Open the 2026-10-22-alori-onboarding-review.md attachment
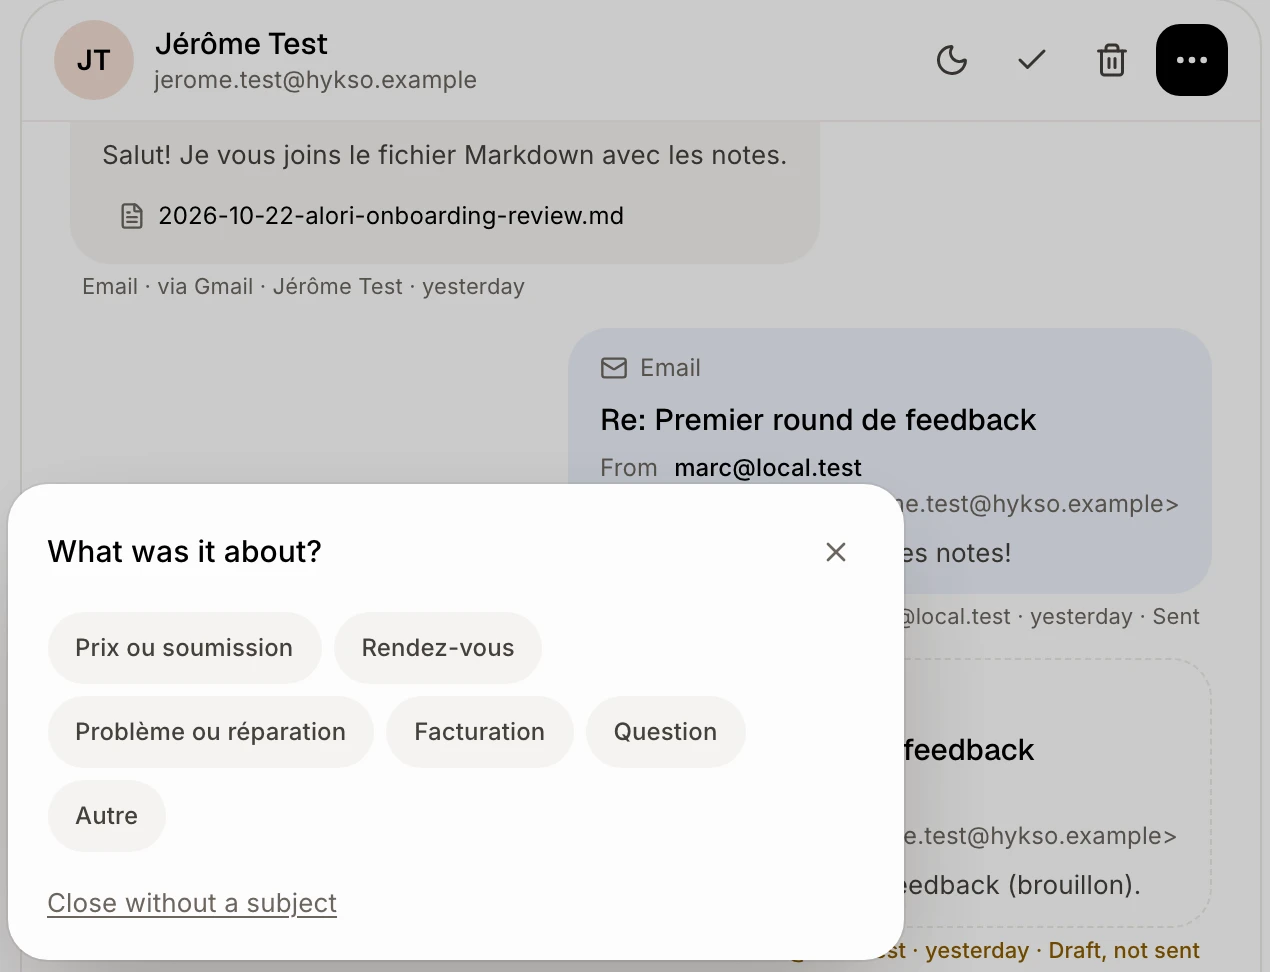This screenshot has width=1270, height=972. [x=391, y=216]
